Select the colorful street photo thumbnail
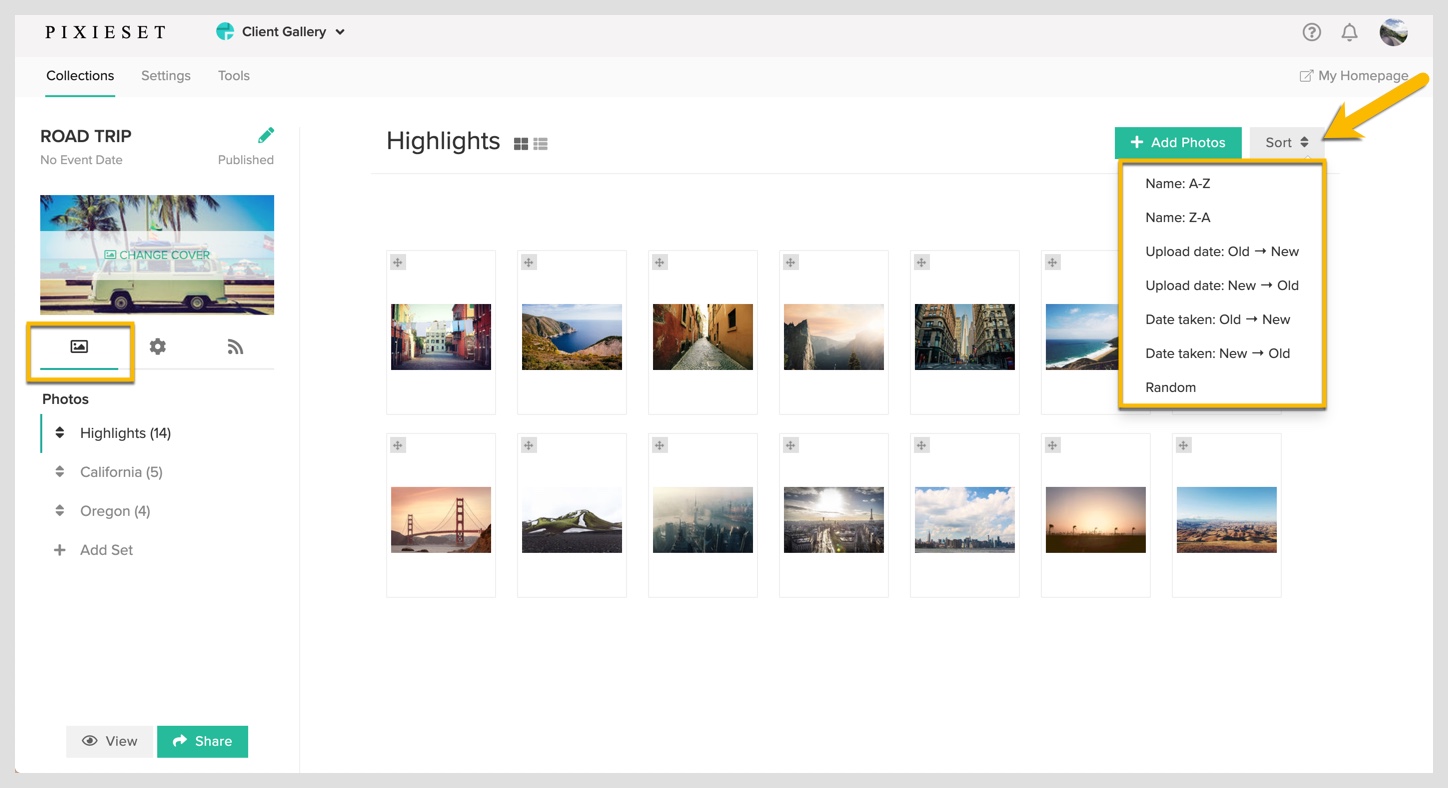Screen dimensions: 1448x788 tap(441, 337)
